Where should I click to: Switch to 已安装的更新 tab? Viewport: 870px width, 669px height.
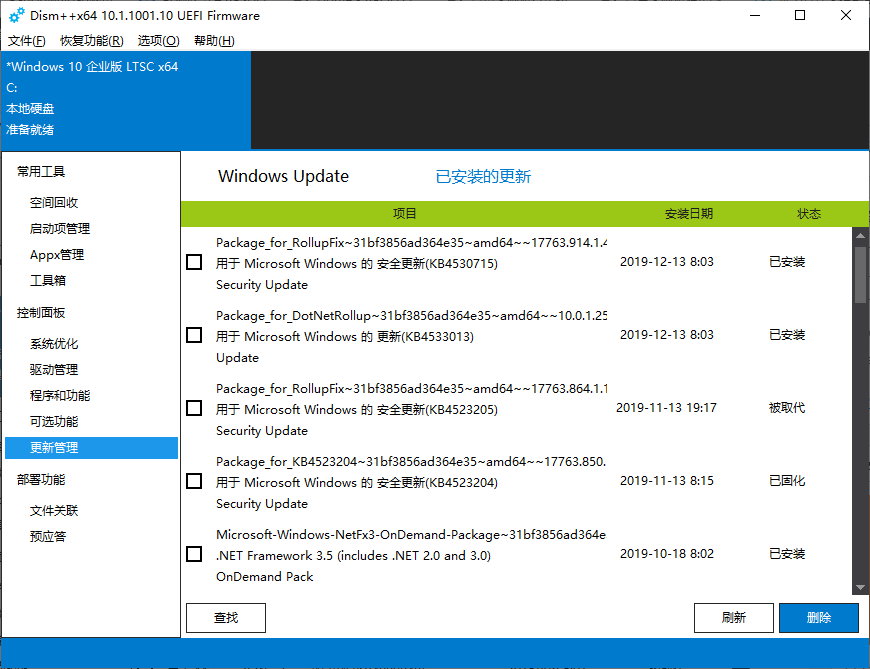483,176
